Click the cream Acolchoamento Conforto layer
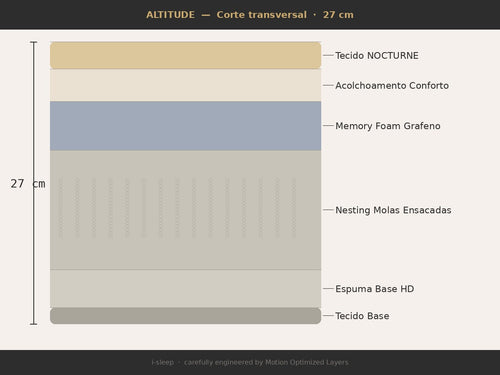This screenshot has height=375, width=500. pyautogui.click(x=186, y=85)
